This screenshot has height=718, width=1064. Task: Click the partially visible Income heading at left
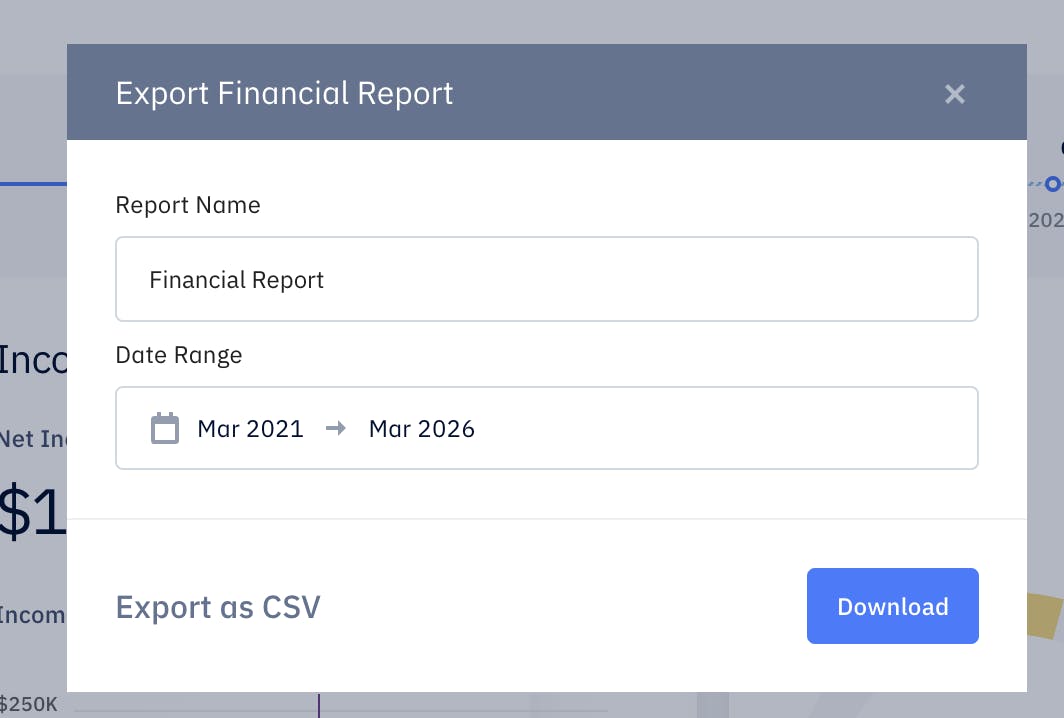click(33, 360)
